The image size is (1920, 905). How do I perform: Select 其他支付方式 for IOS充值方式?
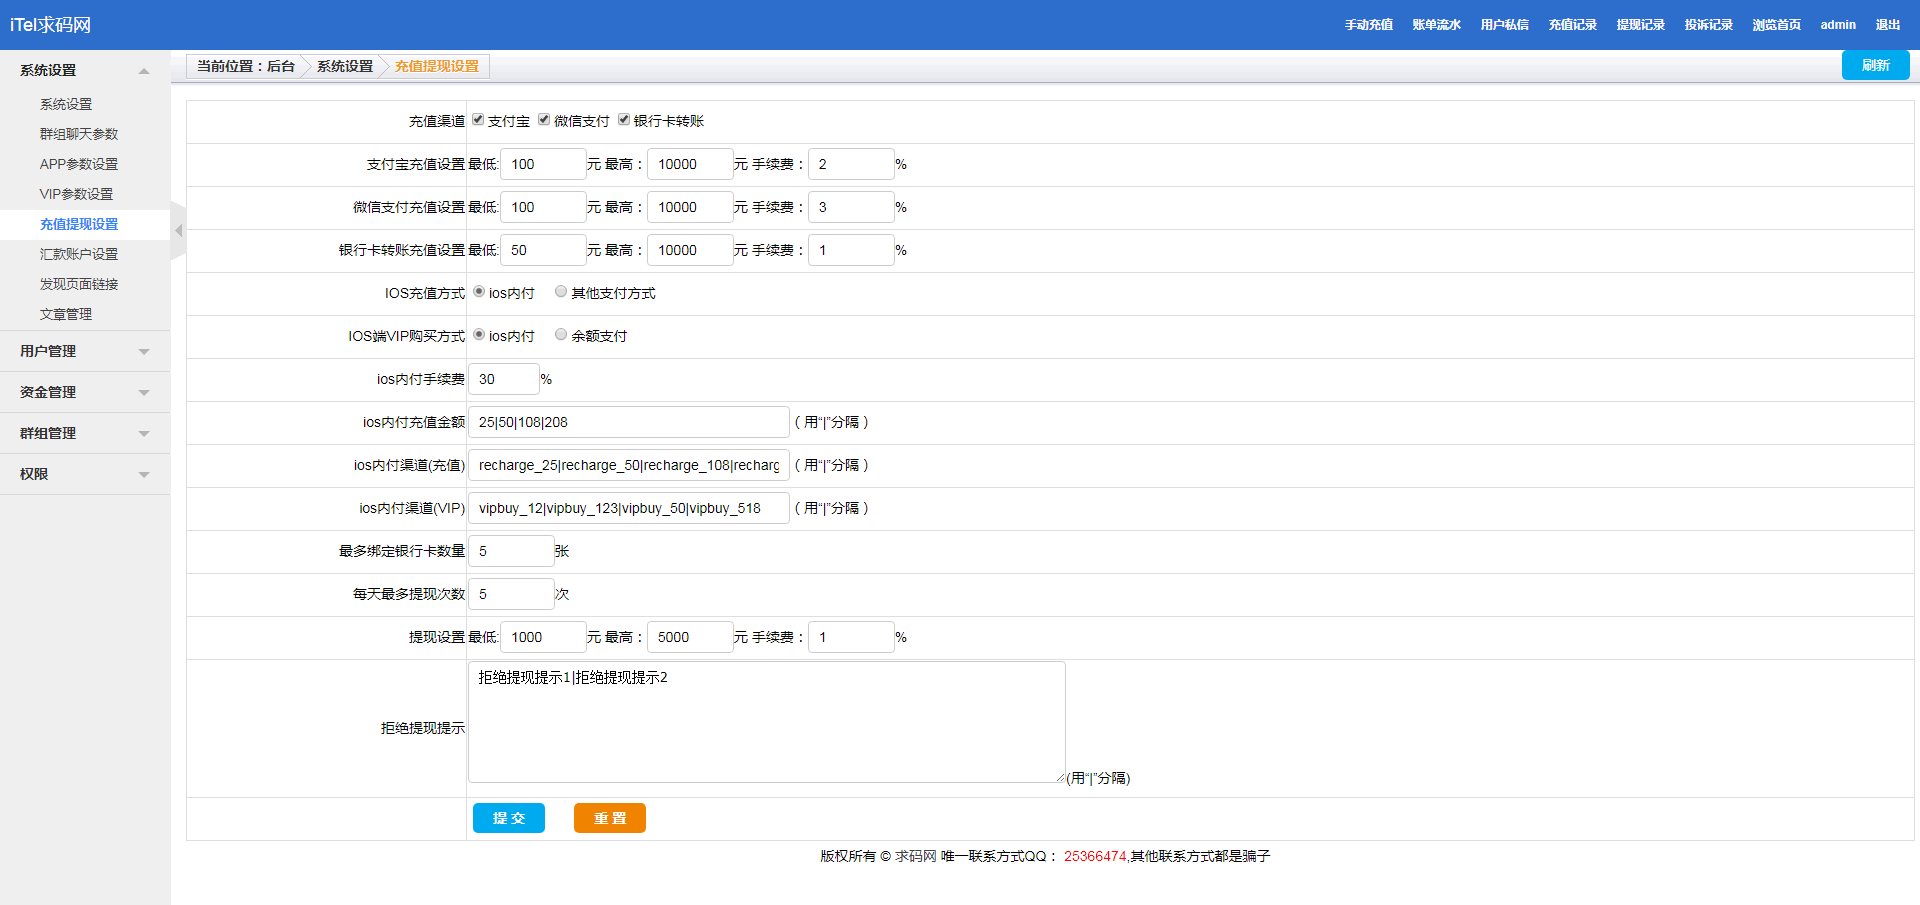point(561,292)
